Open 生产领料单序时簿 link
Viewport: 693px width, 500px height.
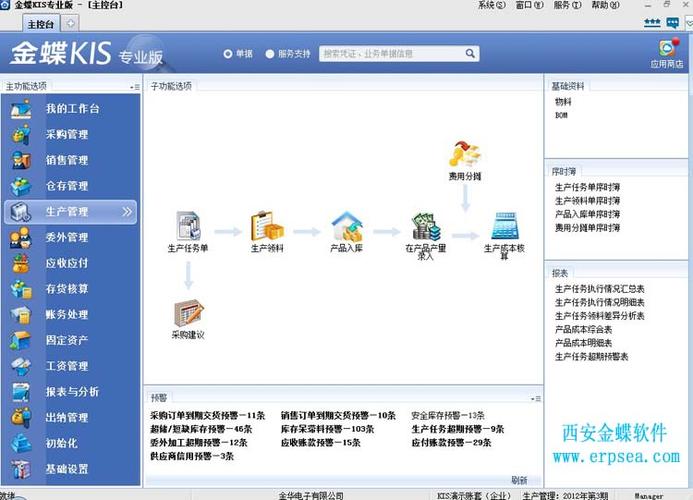[x=587, y=201]
